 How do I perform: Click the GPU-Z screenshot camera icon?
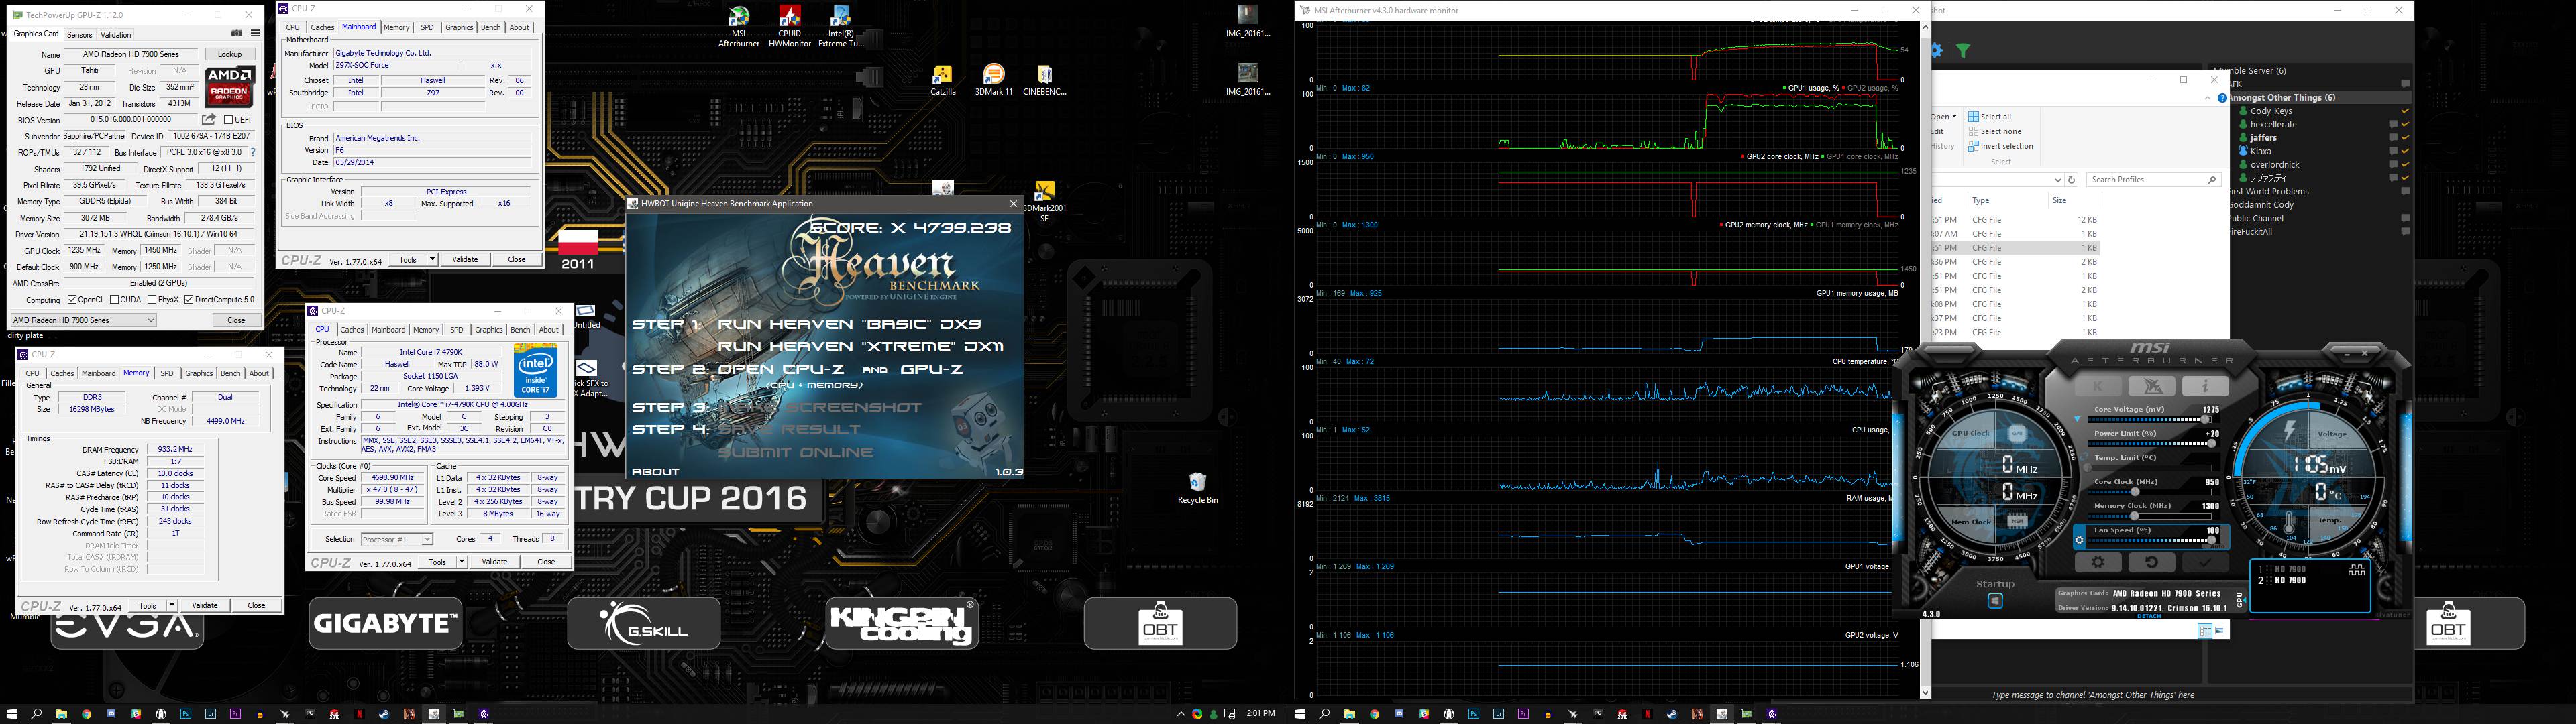click(x=236, y=33)
